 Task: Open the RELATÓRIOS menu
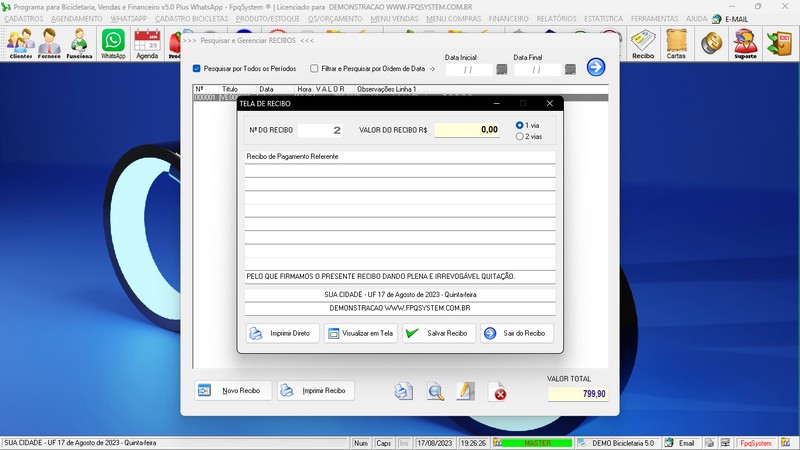(x=556, y=19)
